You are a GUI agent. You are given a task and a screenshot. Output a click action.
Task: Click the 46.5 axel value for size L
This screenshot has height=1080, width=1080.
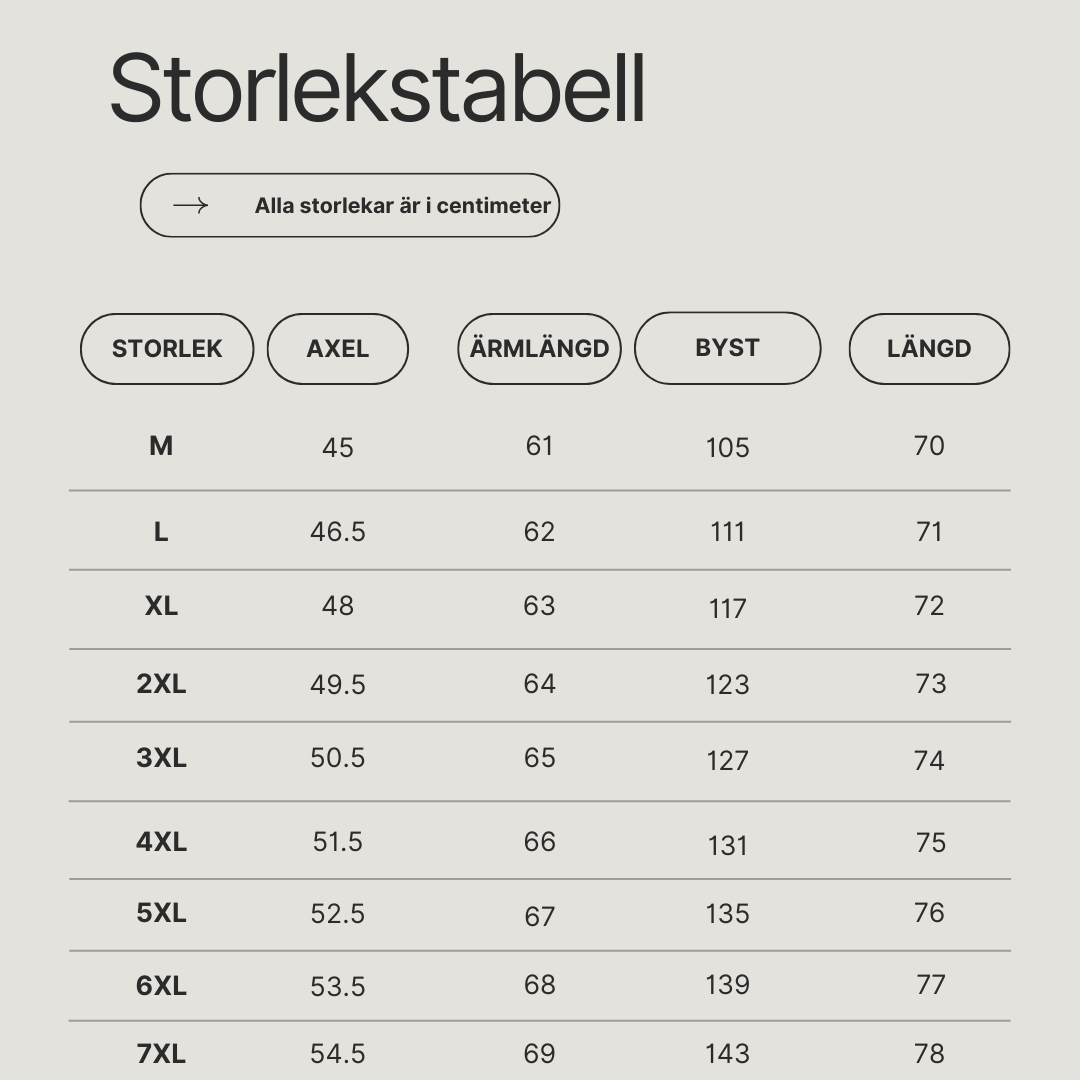tap(338, 532)
